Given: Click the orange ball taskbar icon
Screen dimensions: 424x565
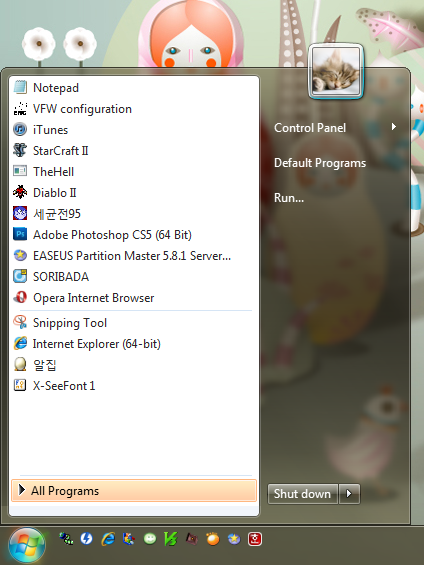Looking at the screenshot, I should click(x=213, y=539).
